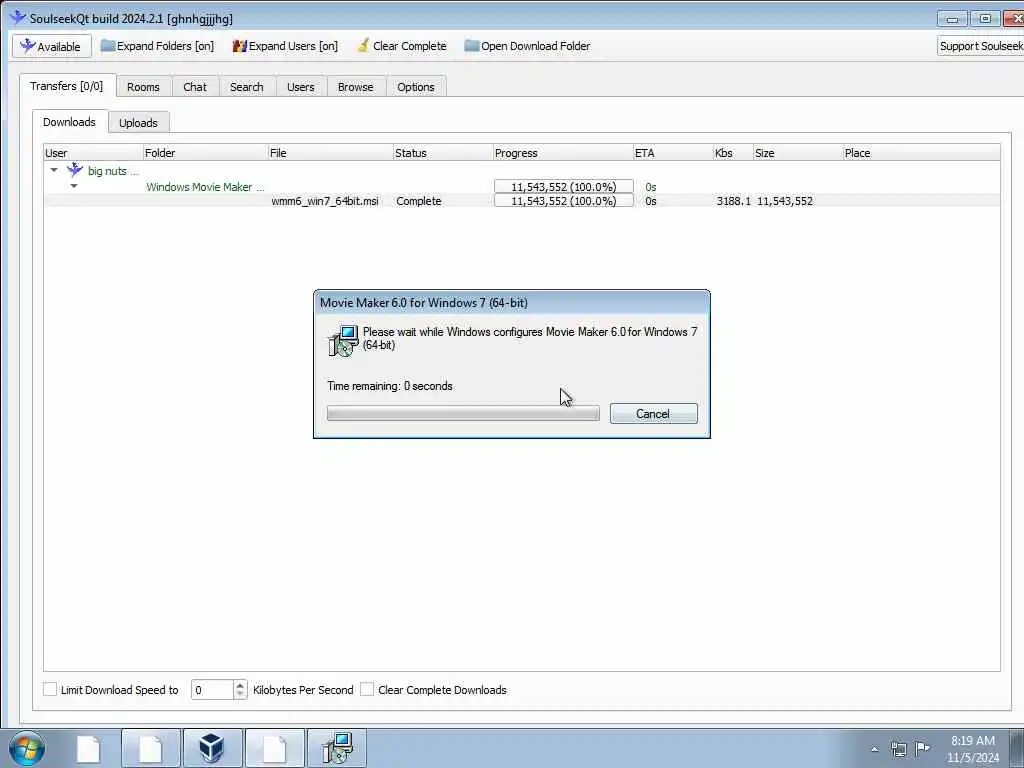This screenshot has height=768, width=1024.
Task: Sort by File column header
Action: click(330, 153)
